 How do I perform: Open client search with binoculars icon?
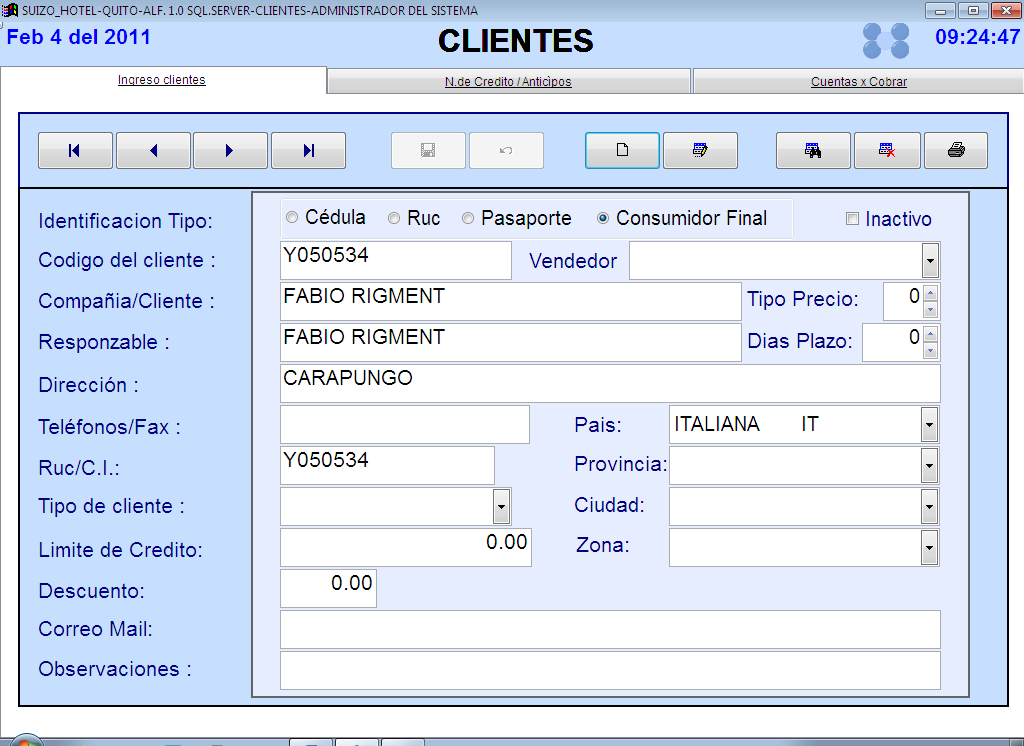[813, 150]
